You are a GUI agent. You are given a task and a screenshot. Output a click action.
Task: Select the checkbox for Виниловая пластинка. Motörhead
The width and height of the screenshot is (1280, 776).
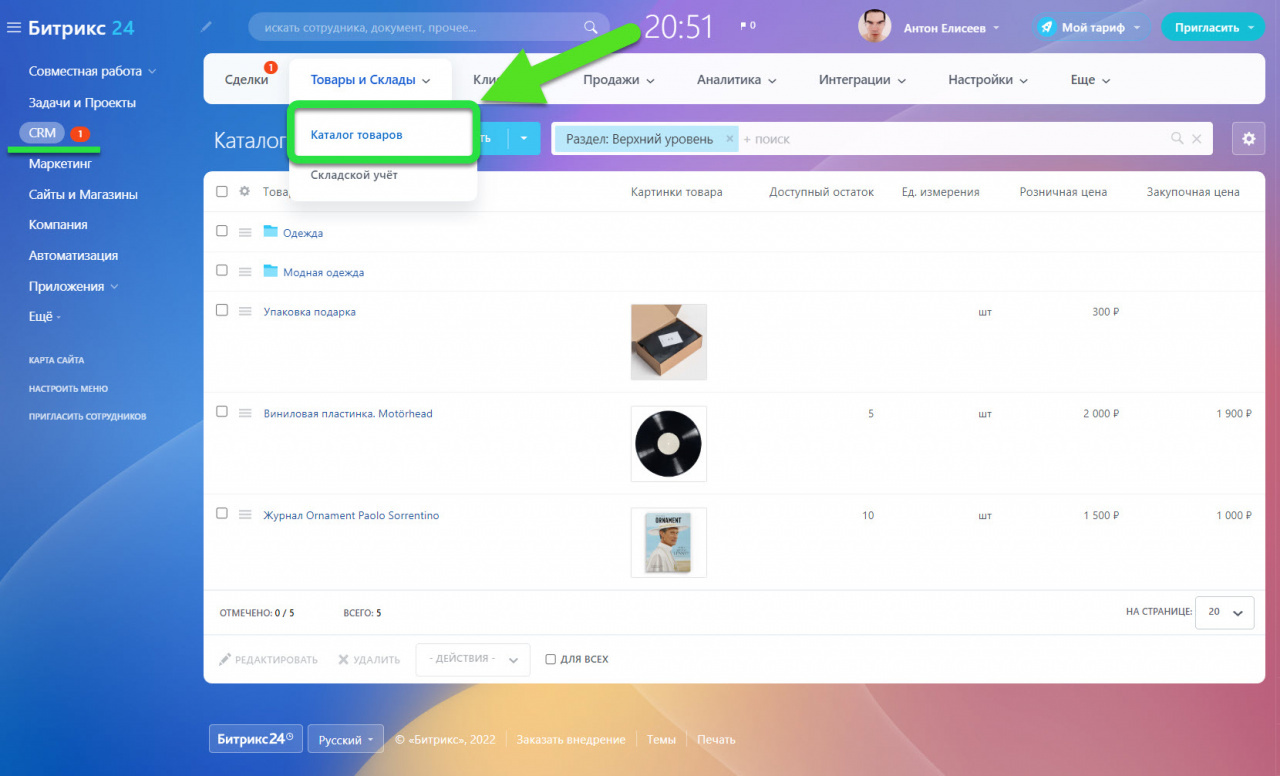pyautogui.click(x=222, y=412)
